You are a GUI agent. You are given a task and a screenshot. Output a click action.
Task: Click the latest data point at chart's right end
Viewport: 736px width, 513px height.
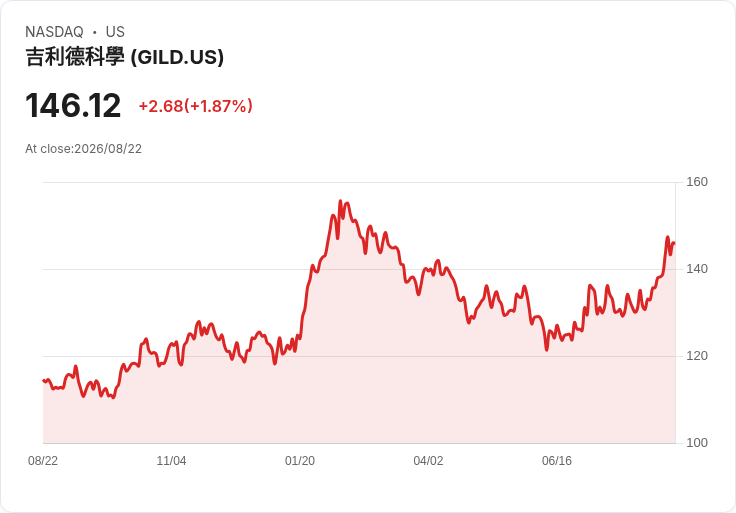(675, 243)
